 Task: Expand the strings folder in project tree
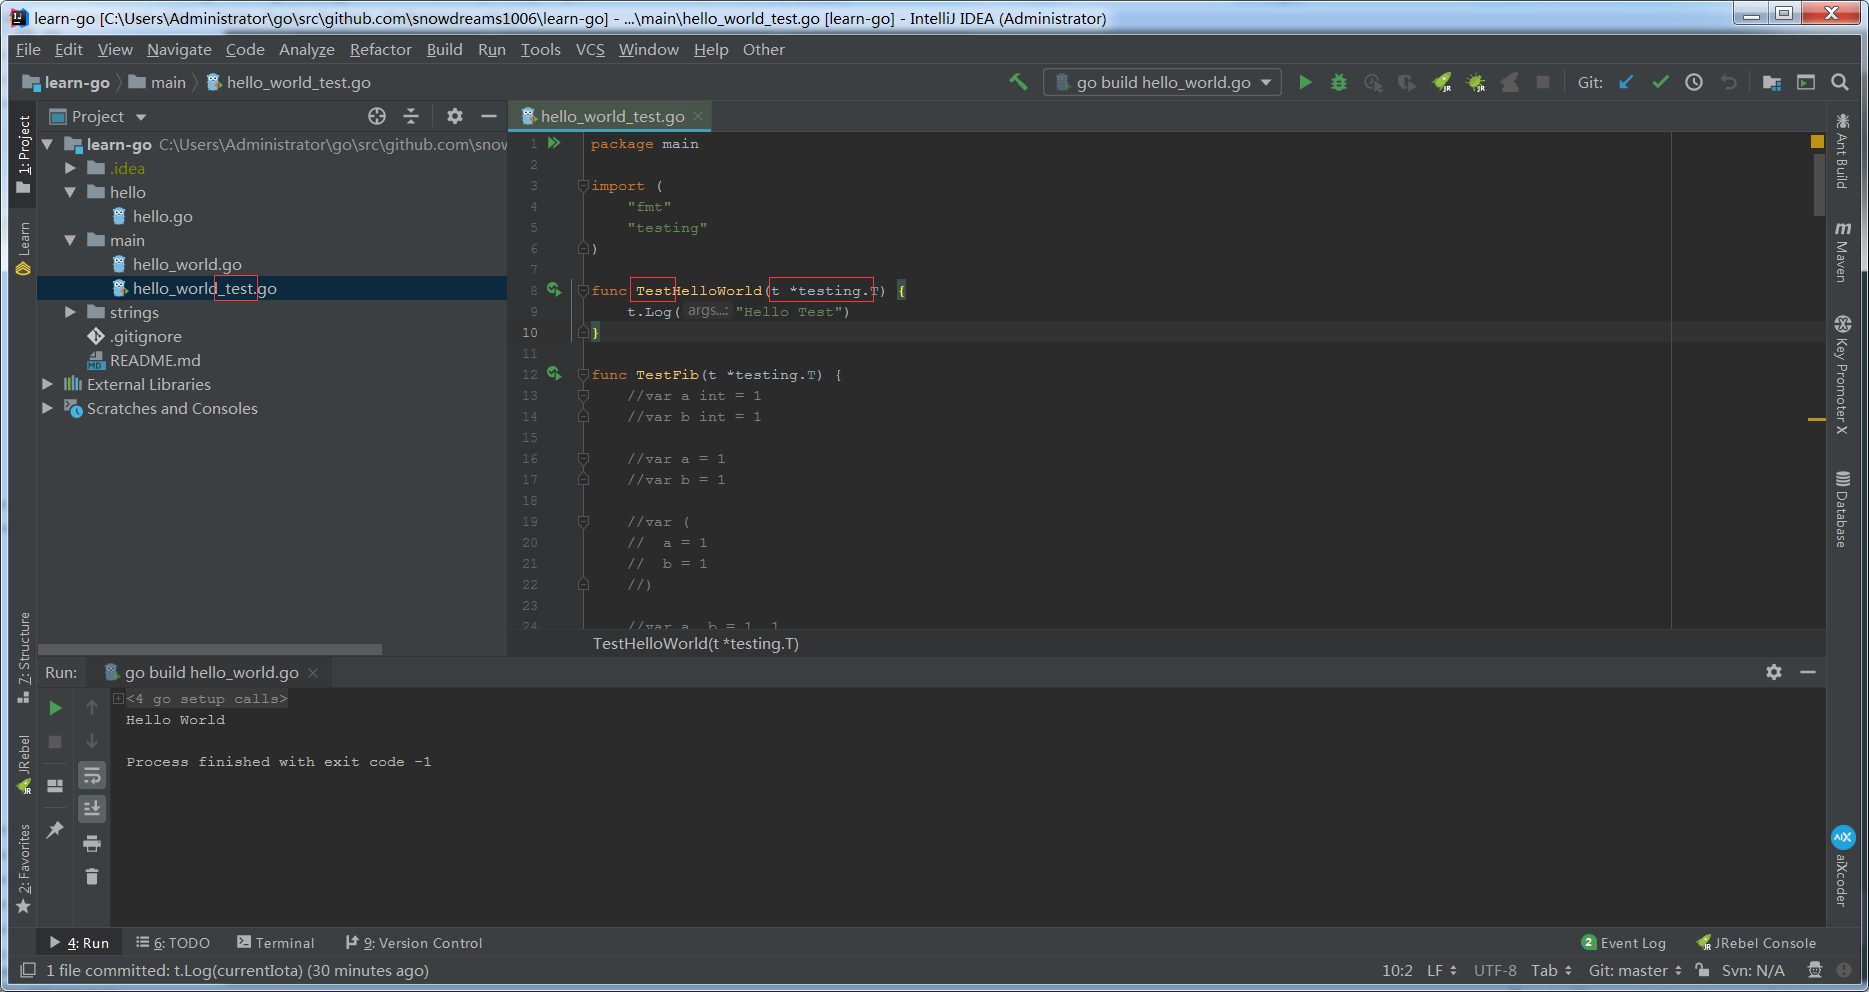point(70,312)
